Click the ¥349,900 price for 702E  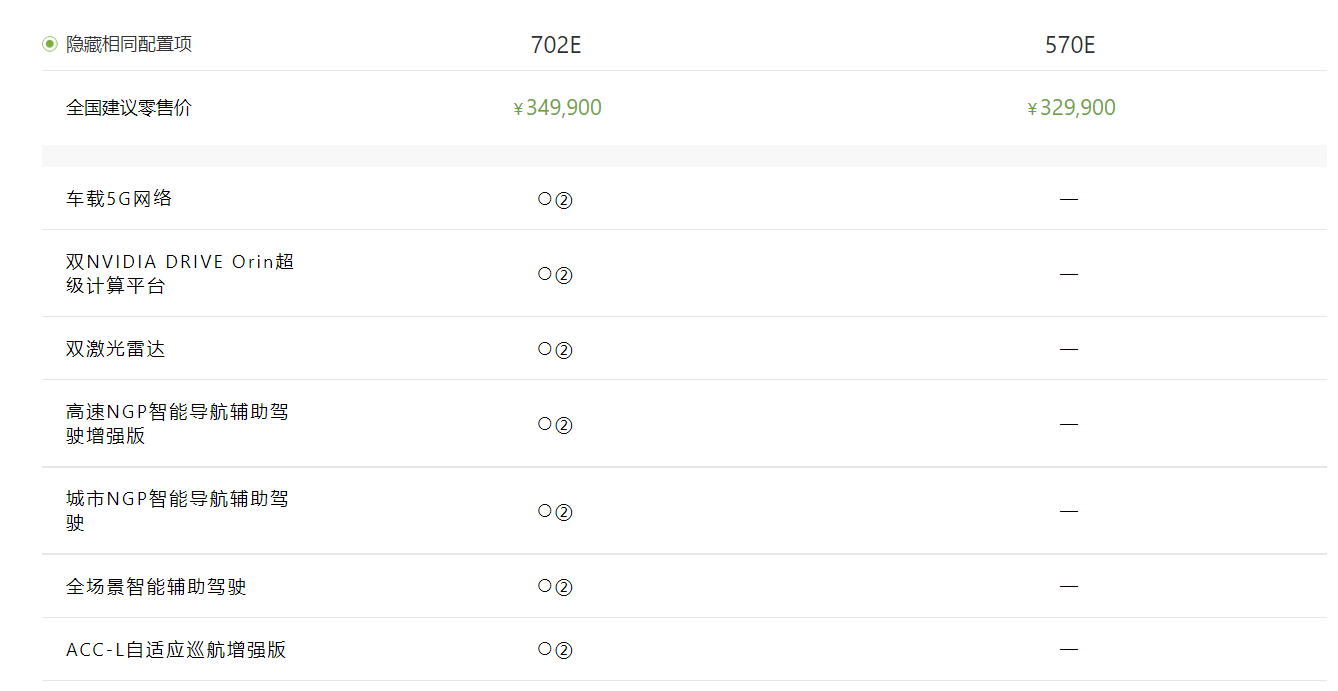[557, 108]
